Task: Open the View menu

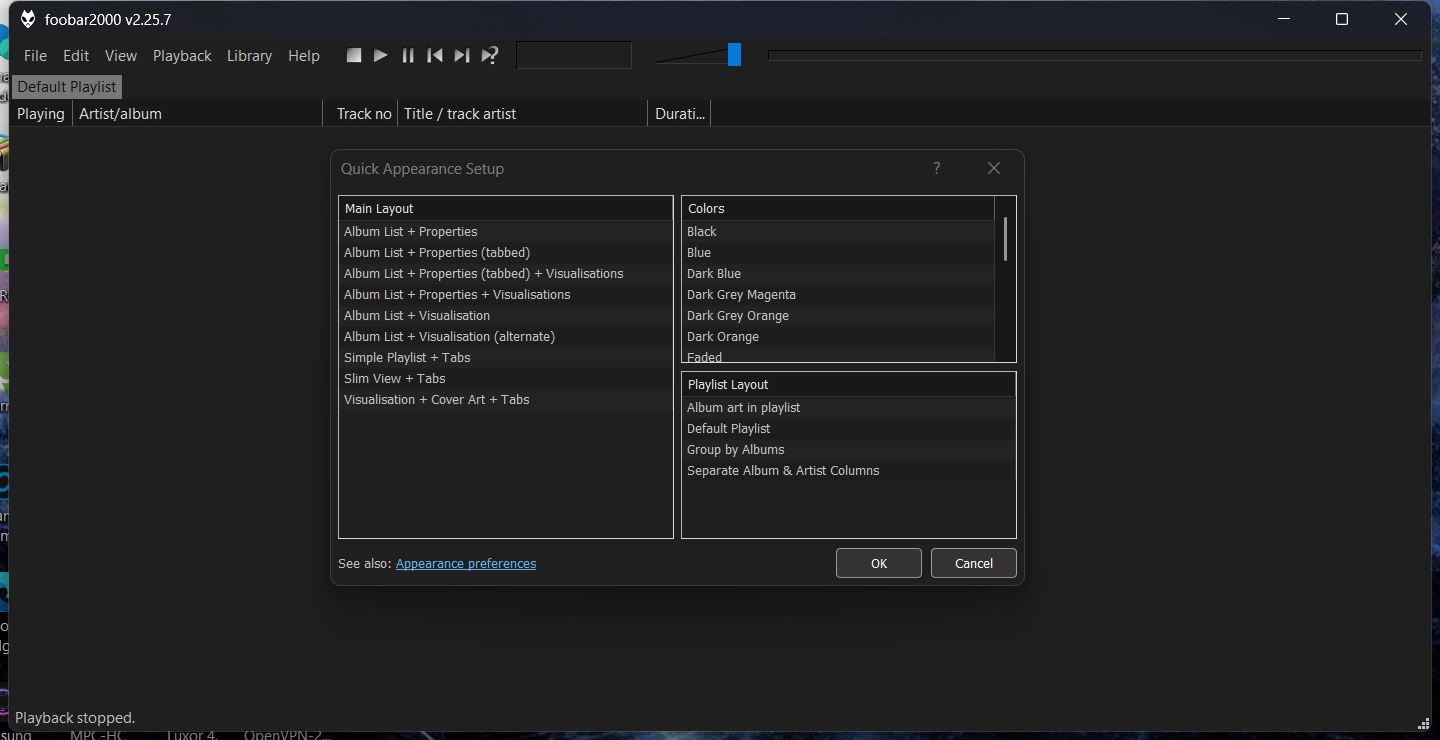Action: (121, 56)
